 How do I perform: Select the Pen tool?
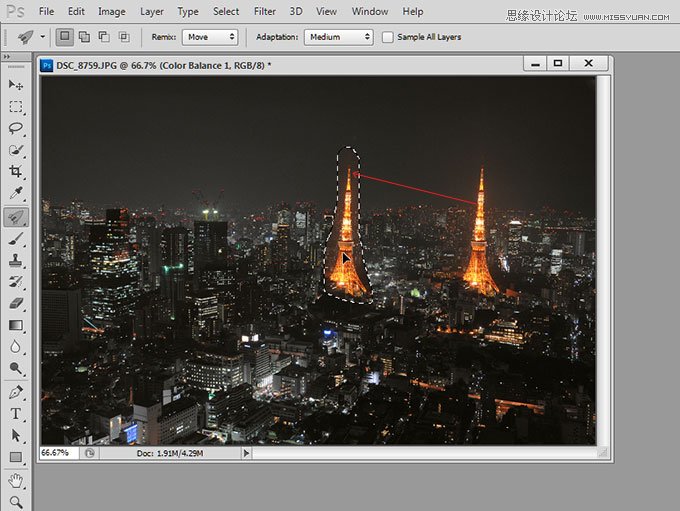point(16,391)
